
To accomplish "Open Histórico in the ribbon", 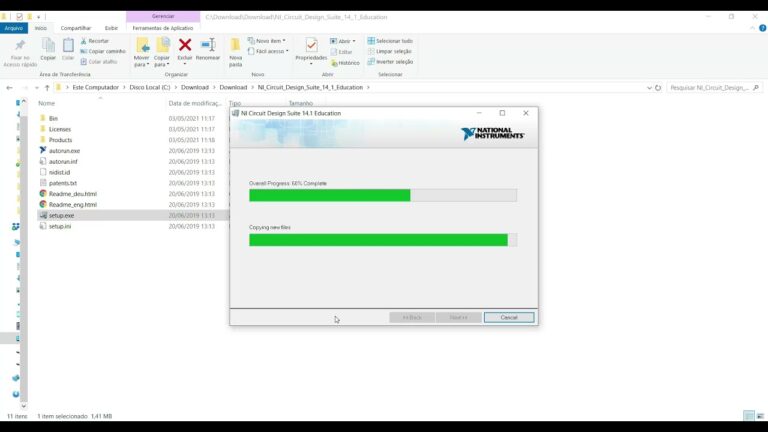I will point(345,63).
